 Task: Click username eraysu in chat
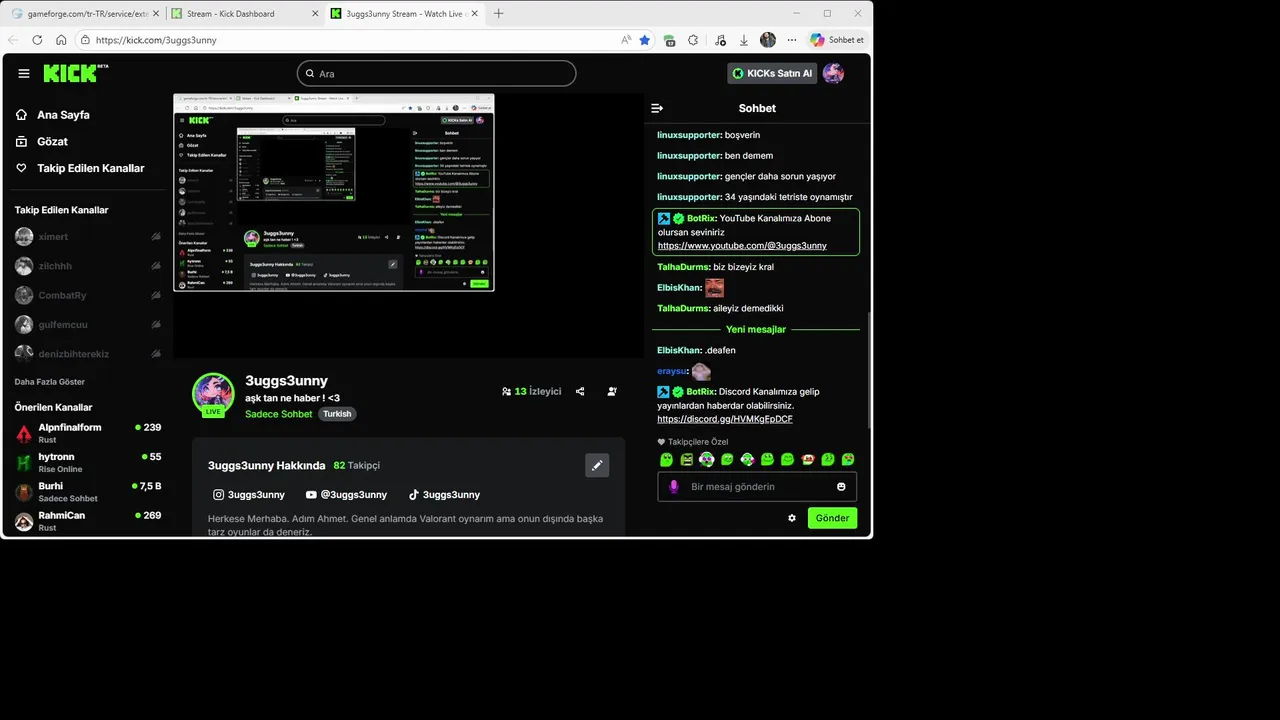(x=672, y=371)
